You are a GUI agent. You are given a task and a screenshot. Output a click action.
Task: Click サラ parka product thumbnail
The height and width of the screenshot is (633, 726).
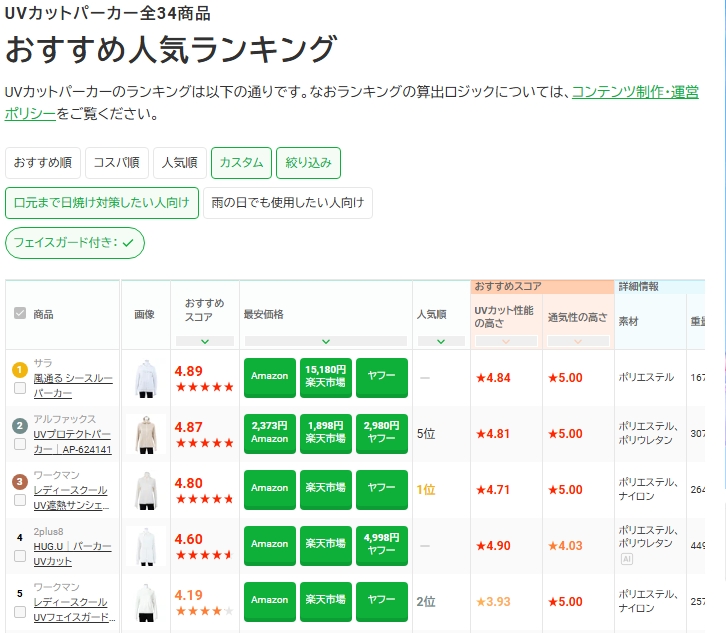point(146,378)
